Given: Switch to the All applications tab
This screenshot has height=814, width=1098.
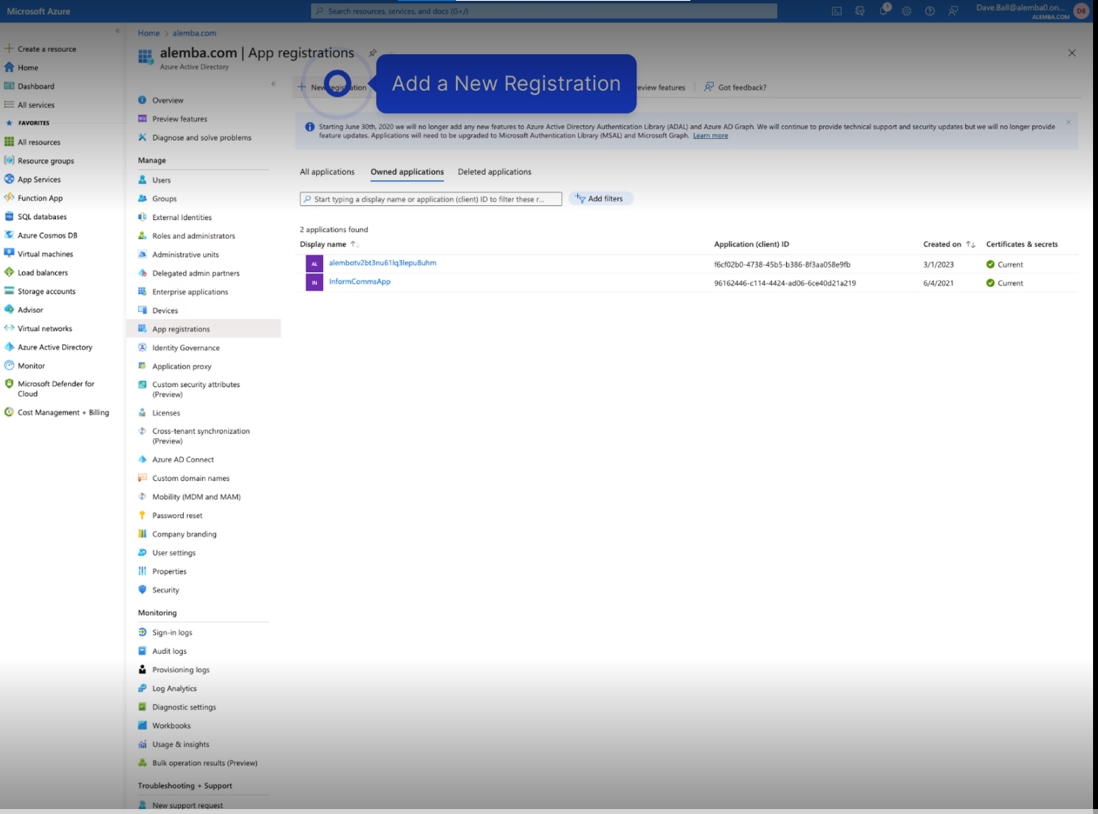Looking at the screenshot, I should [x=327, y=172].
